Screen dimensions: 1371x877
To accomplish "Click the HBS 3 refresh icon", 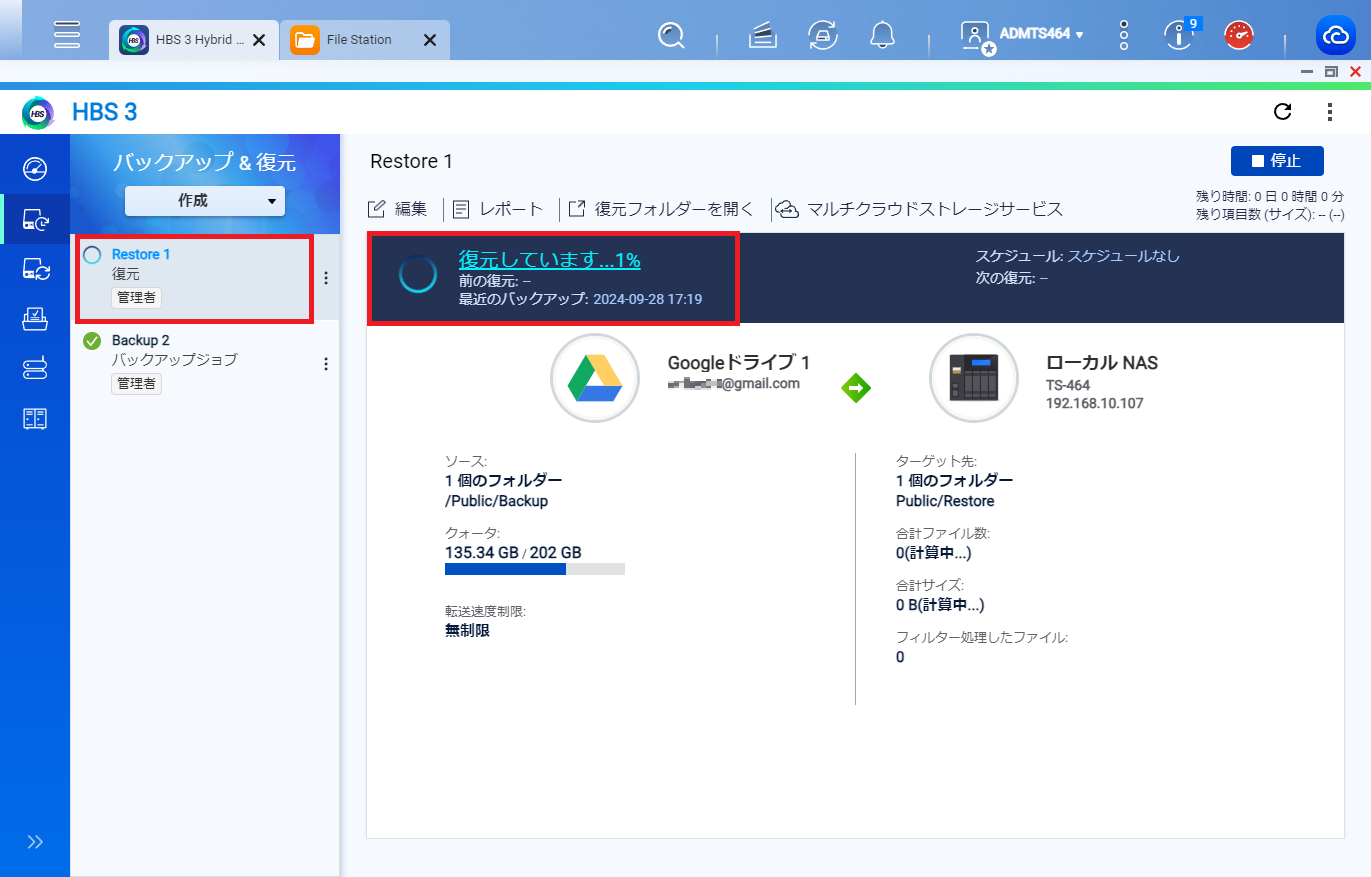I will tap(1283, 111).
